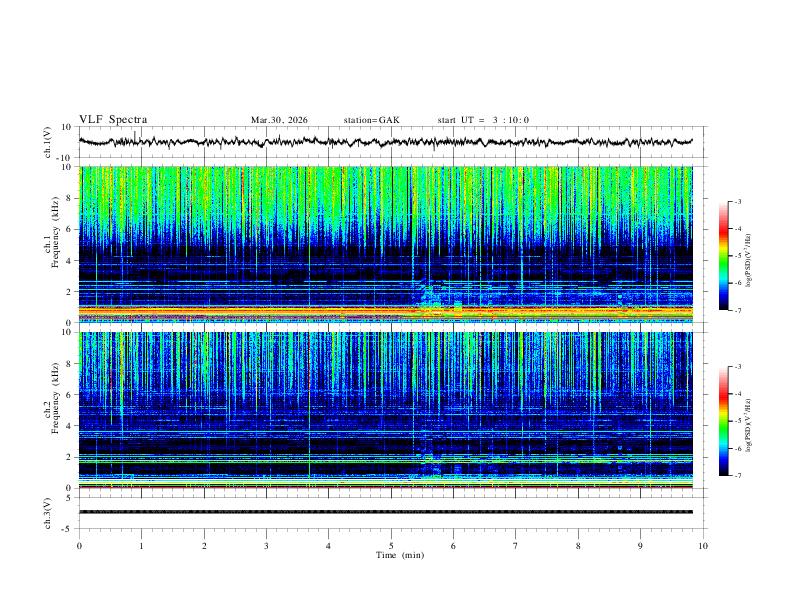
Task: Click the VLF Spectra title text
Action: point(113,120)
